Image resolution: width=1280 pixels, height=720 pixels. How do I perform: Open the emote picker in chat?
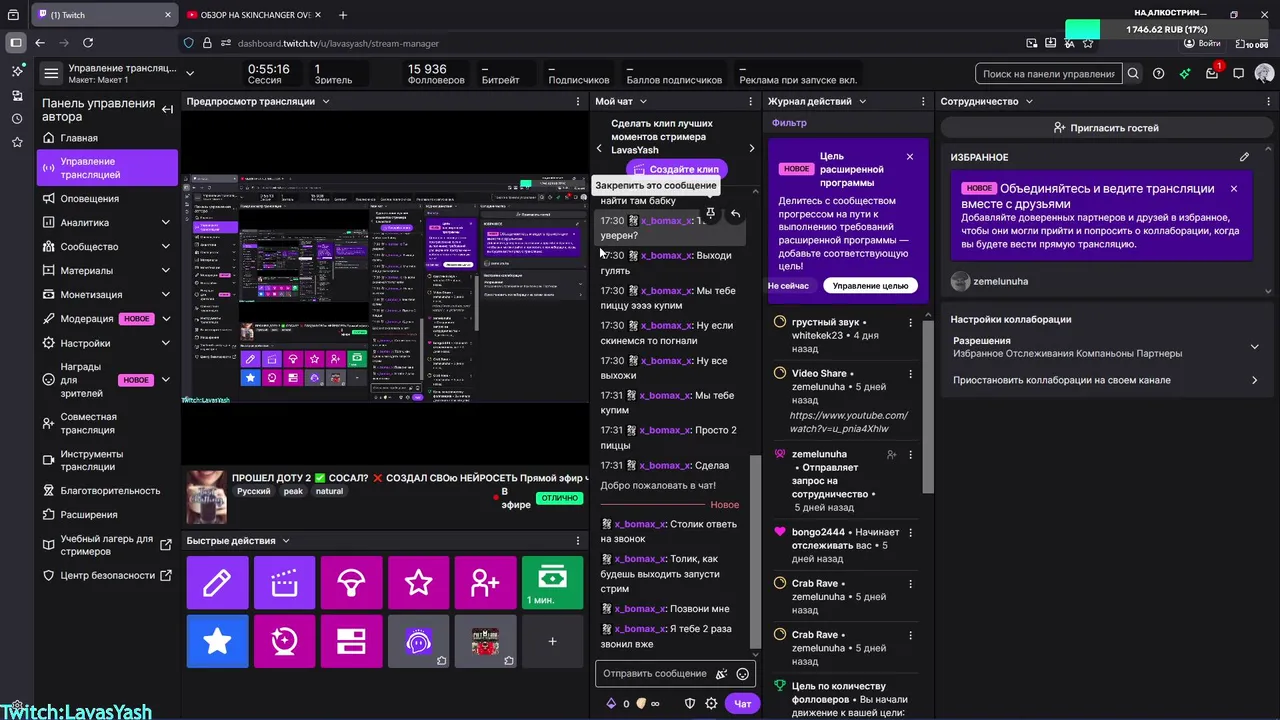click(742, 674)
